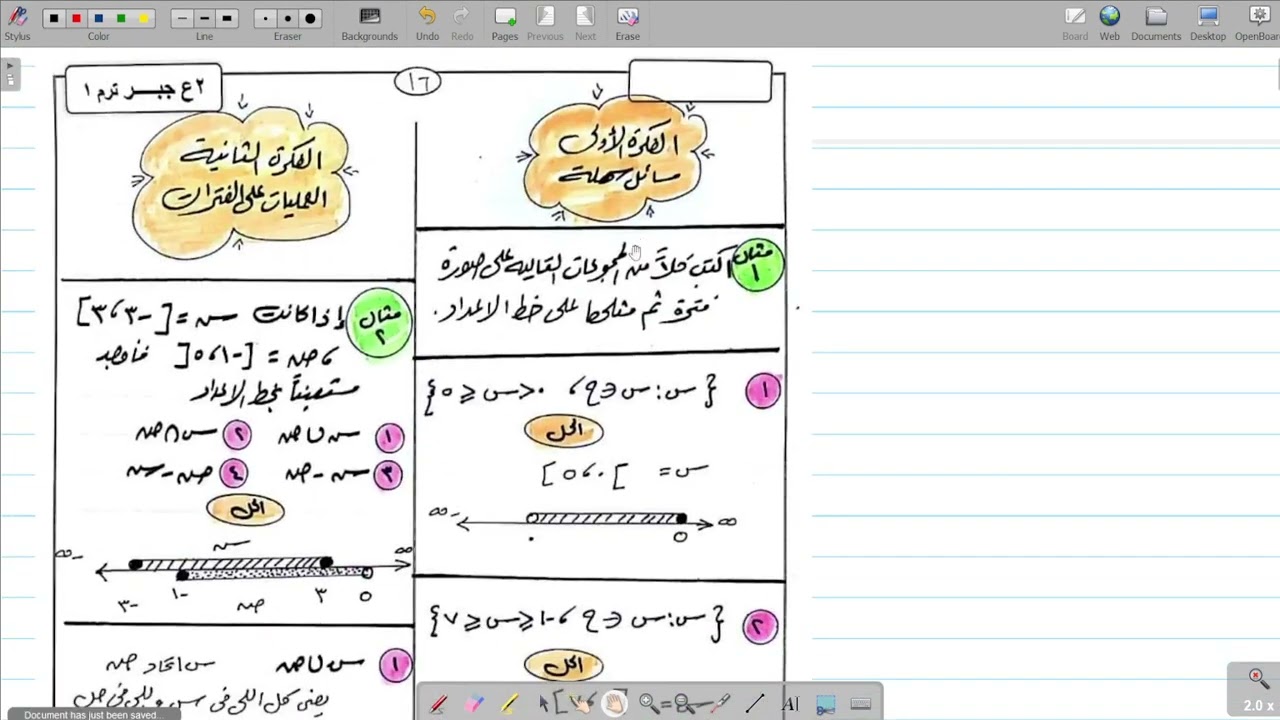Select the Eraser tool in stylus palette
Image resolution: width=1280 pixels, height=720 pixels.
click(474, 704)
